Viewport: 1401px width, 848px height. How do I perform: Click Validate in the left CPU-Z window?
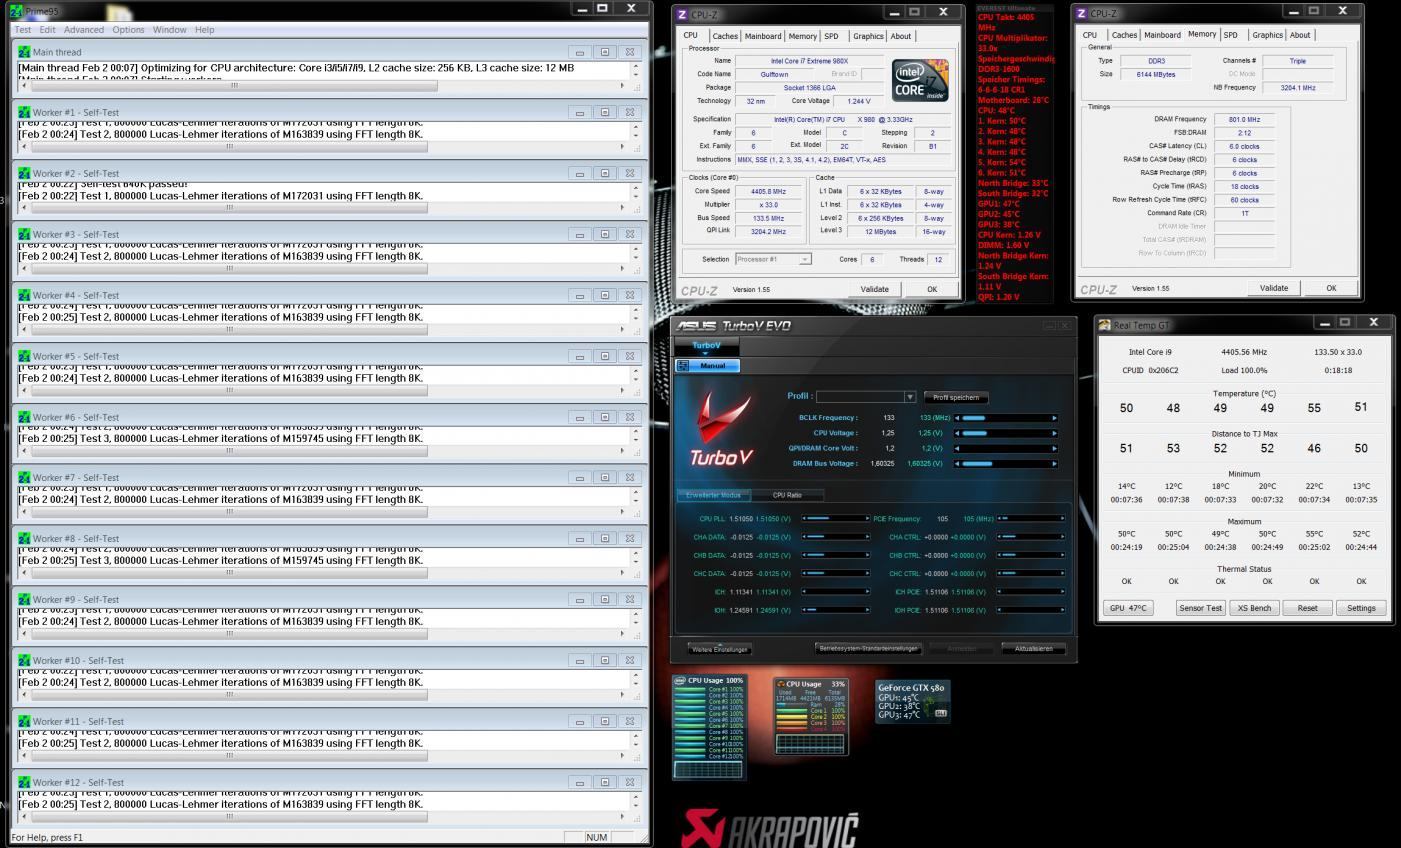pyautogui.click(x=874, y=289)
